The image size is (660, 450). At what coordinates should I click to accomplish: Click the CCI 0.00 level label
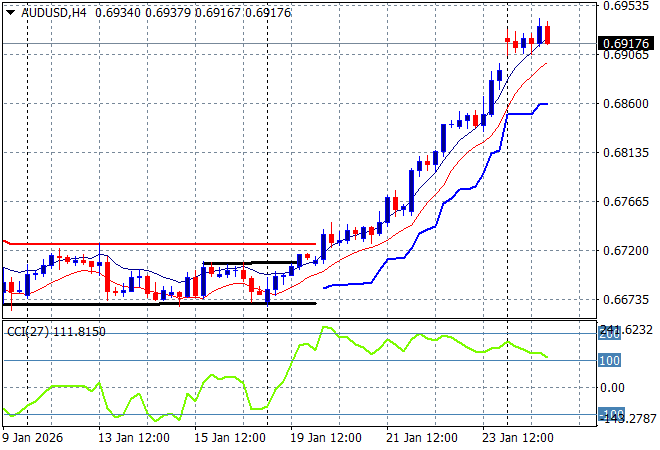coord(612,388)
